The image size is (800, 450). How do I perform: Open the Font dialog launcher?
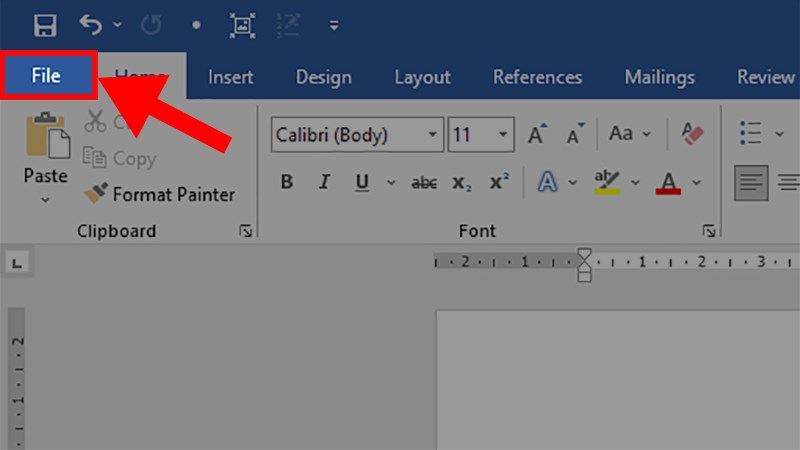pos(709,231)
